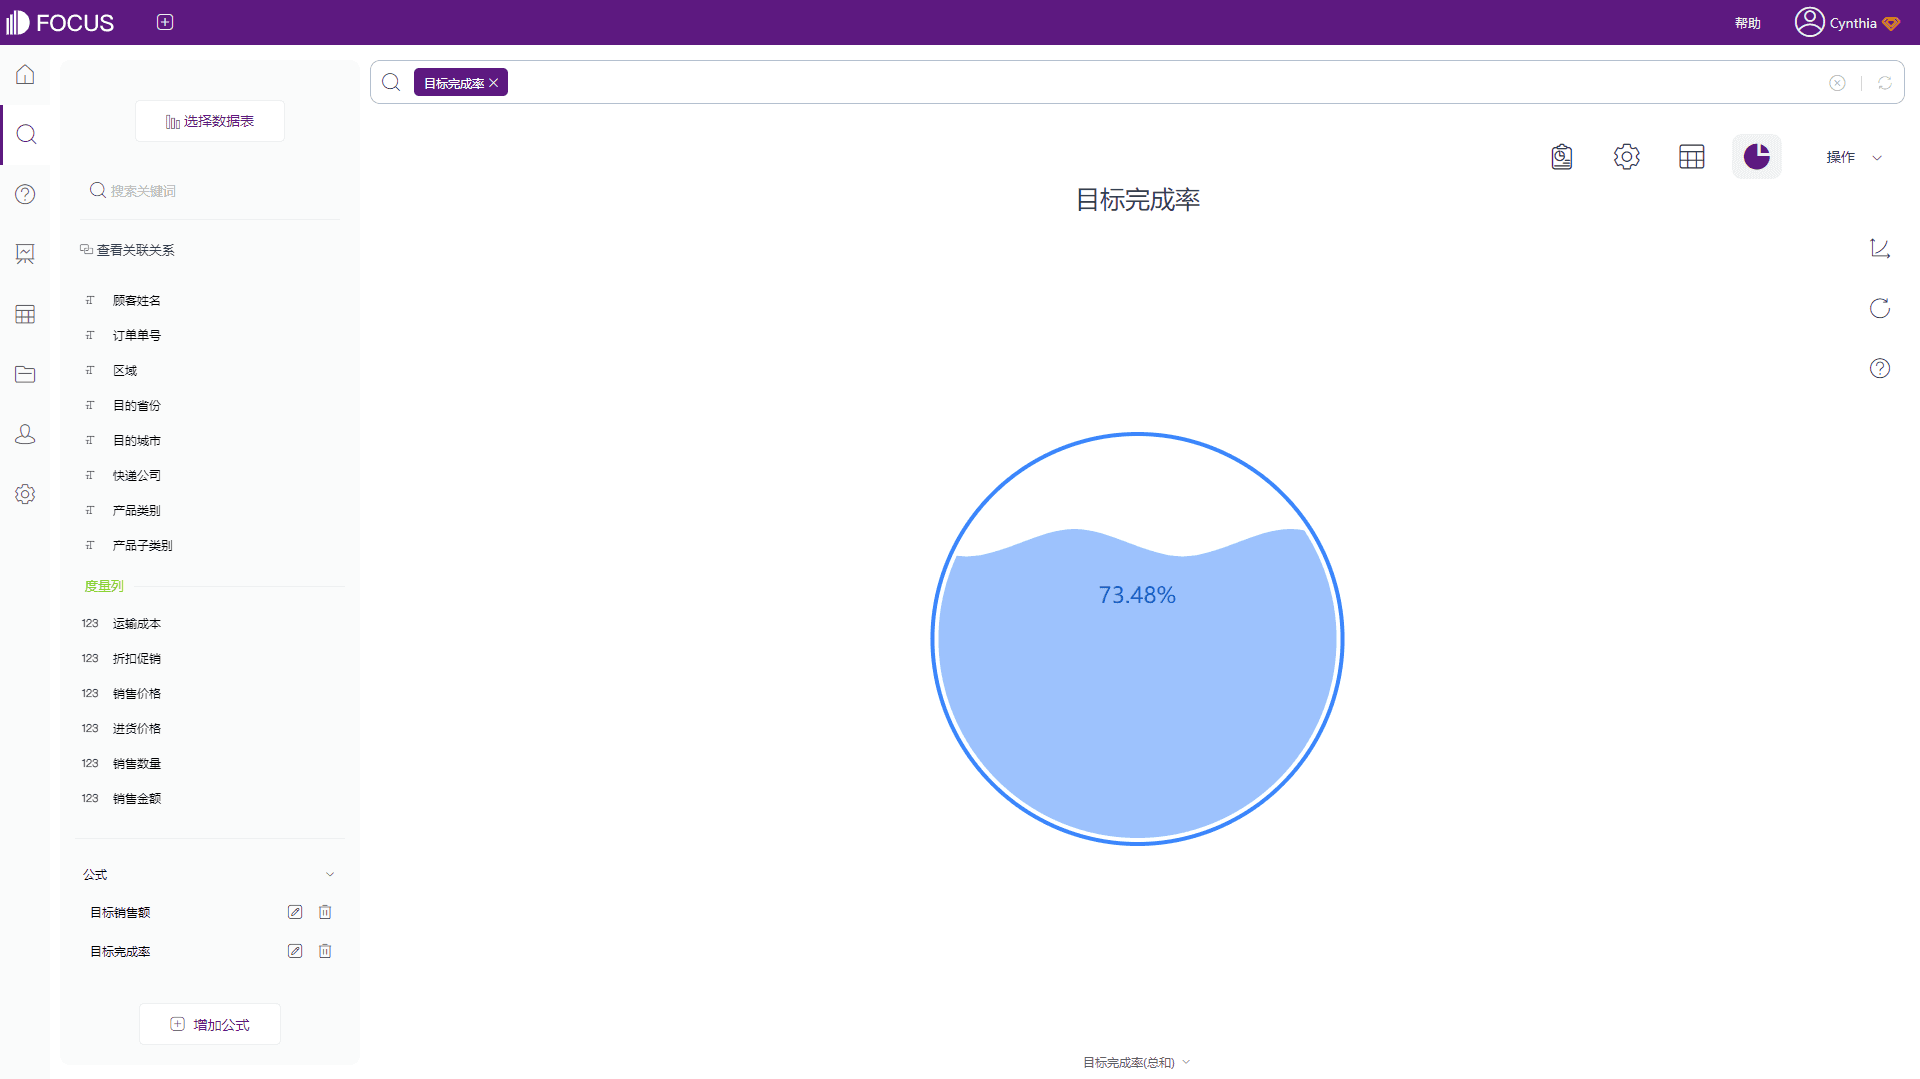Viewport: 1920px width, 1079px height.
Task: Open the folder resources icon in sidebar
Action: coord(25,374)
